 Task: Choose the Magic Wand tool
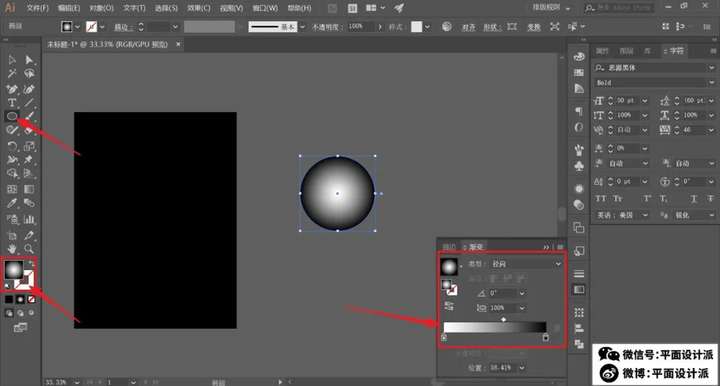click(x=12, y=73)
